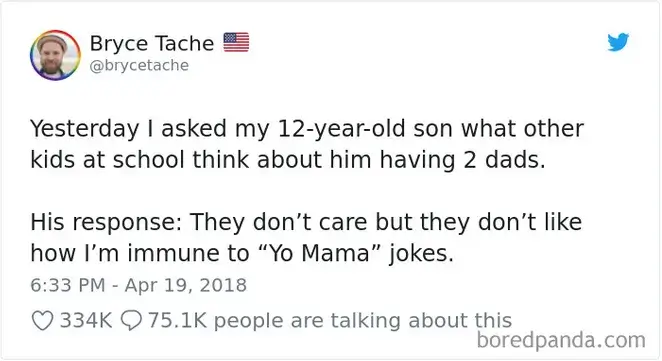This screenshot has height=361, width=662.
Task: Select the 'Yesterday I asked my 12-year-old' paragraph
Action: 307,144
